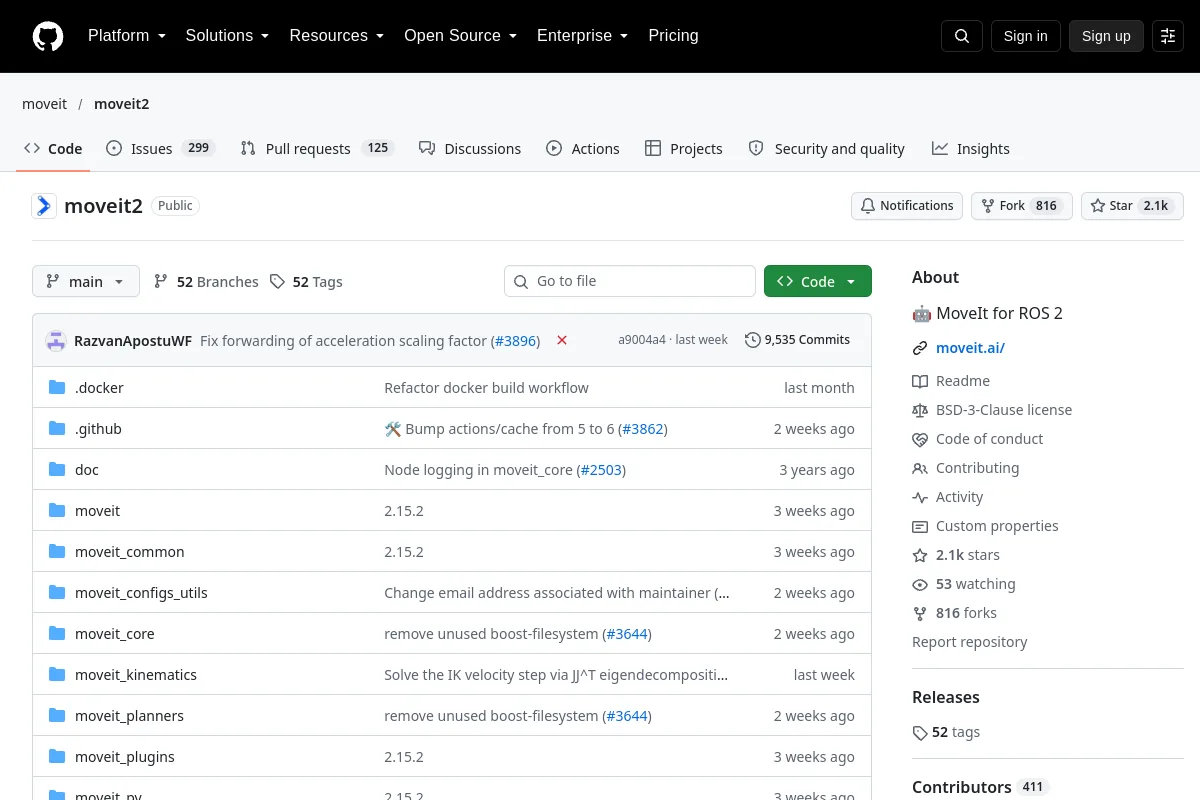This screenshot has height=800, width=1200.
Task: Click the moveit_kinematics folder icon
Action: [57, 674]
